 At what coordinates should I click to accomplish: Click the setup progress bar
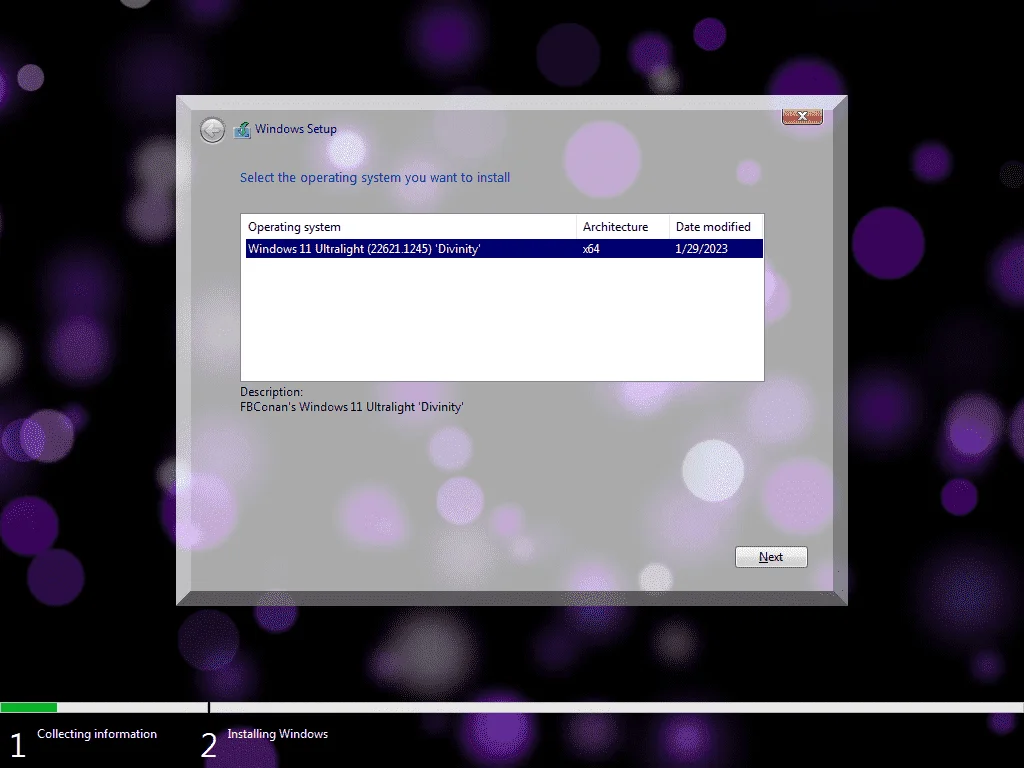point(512,707)
